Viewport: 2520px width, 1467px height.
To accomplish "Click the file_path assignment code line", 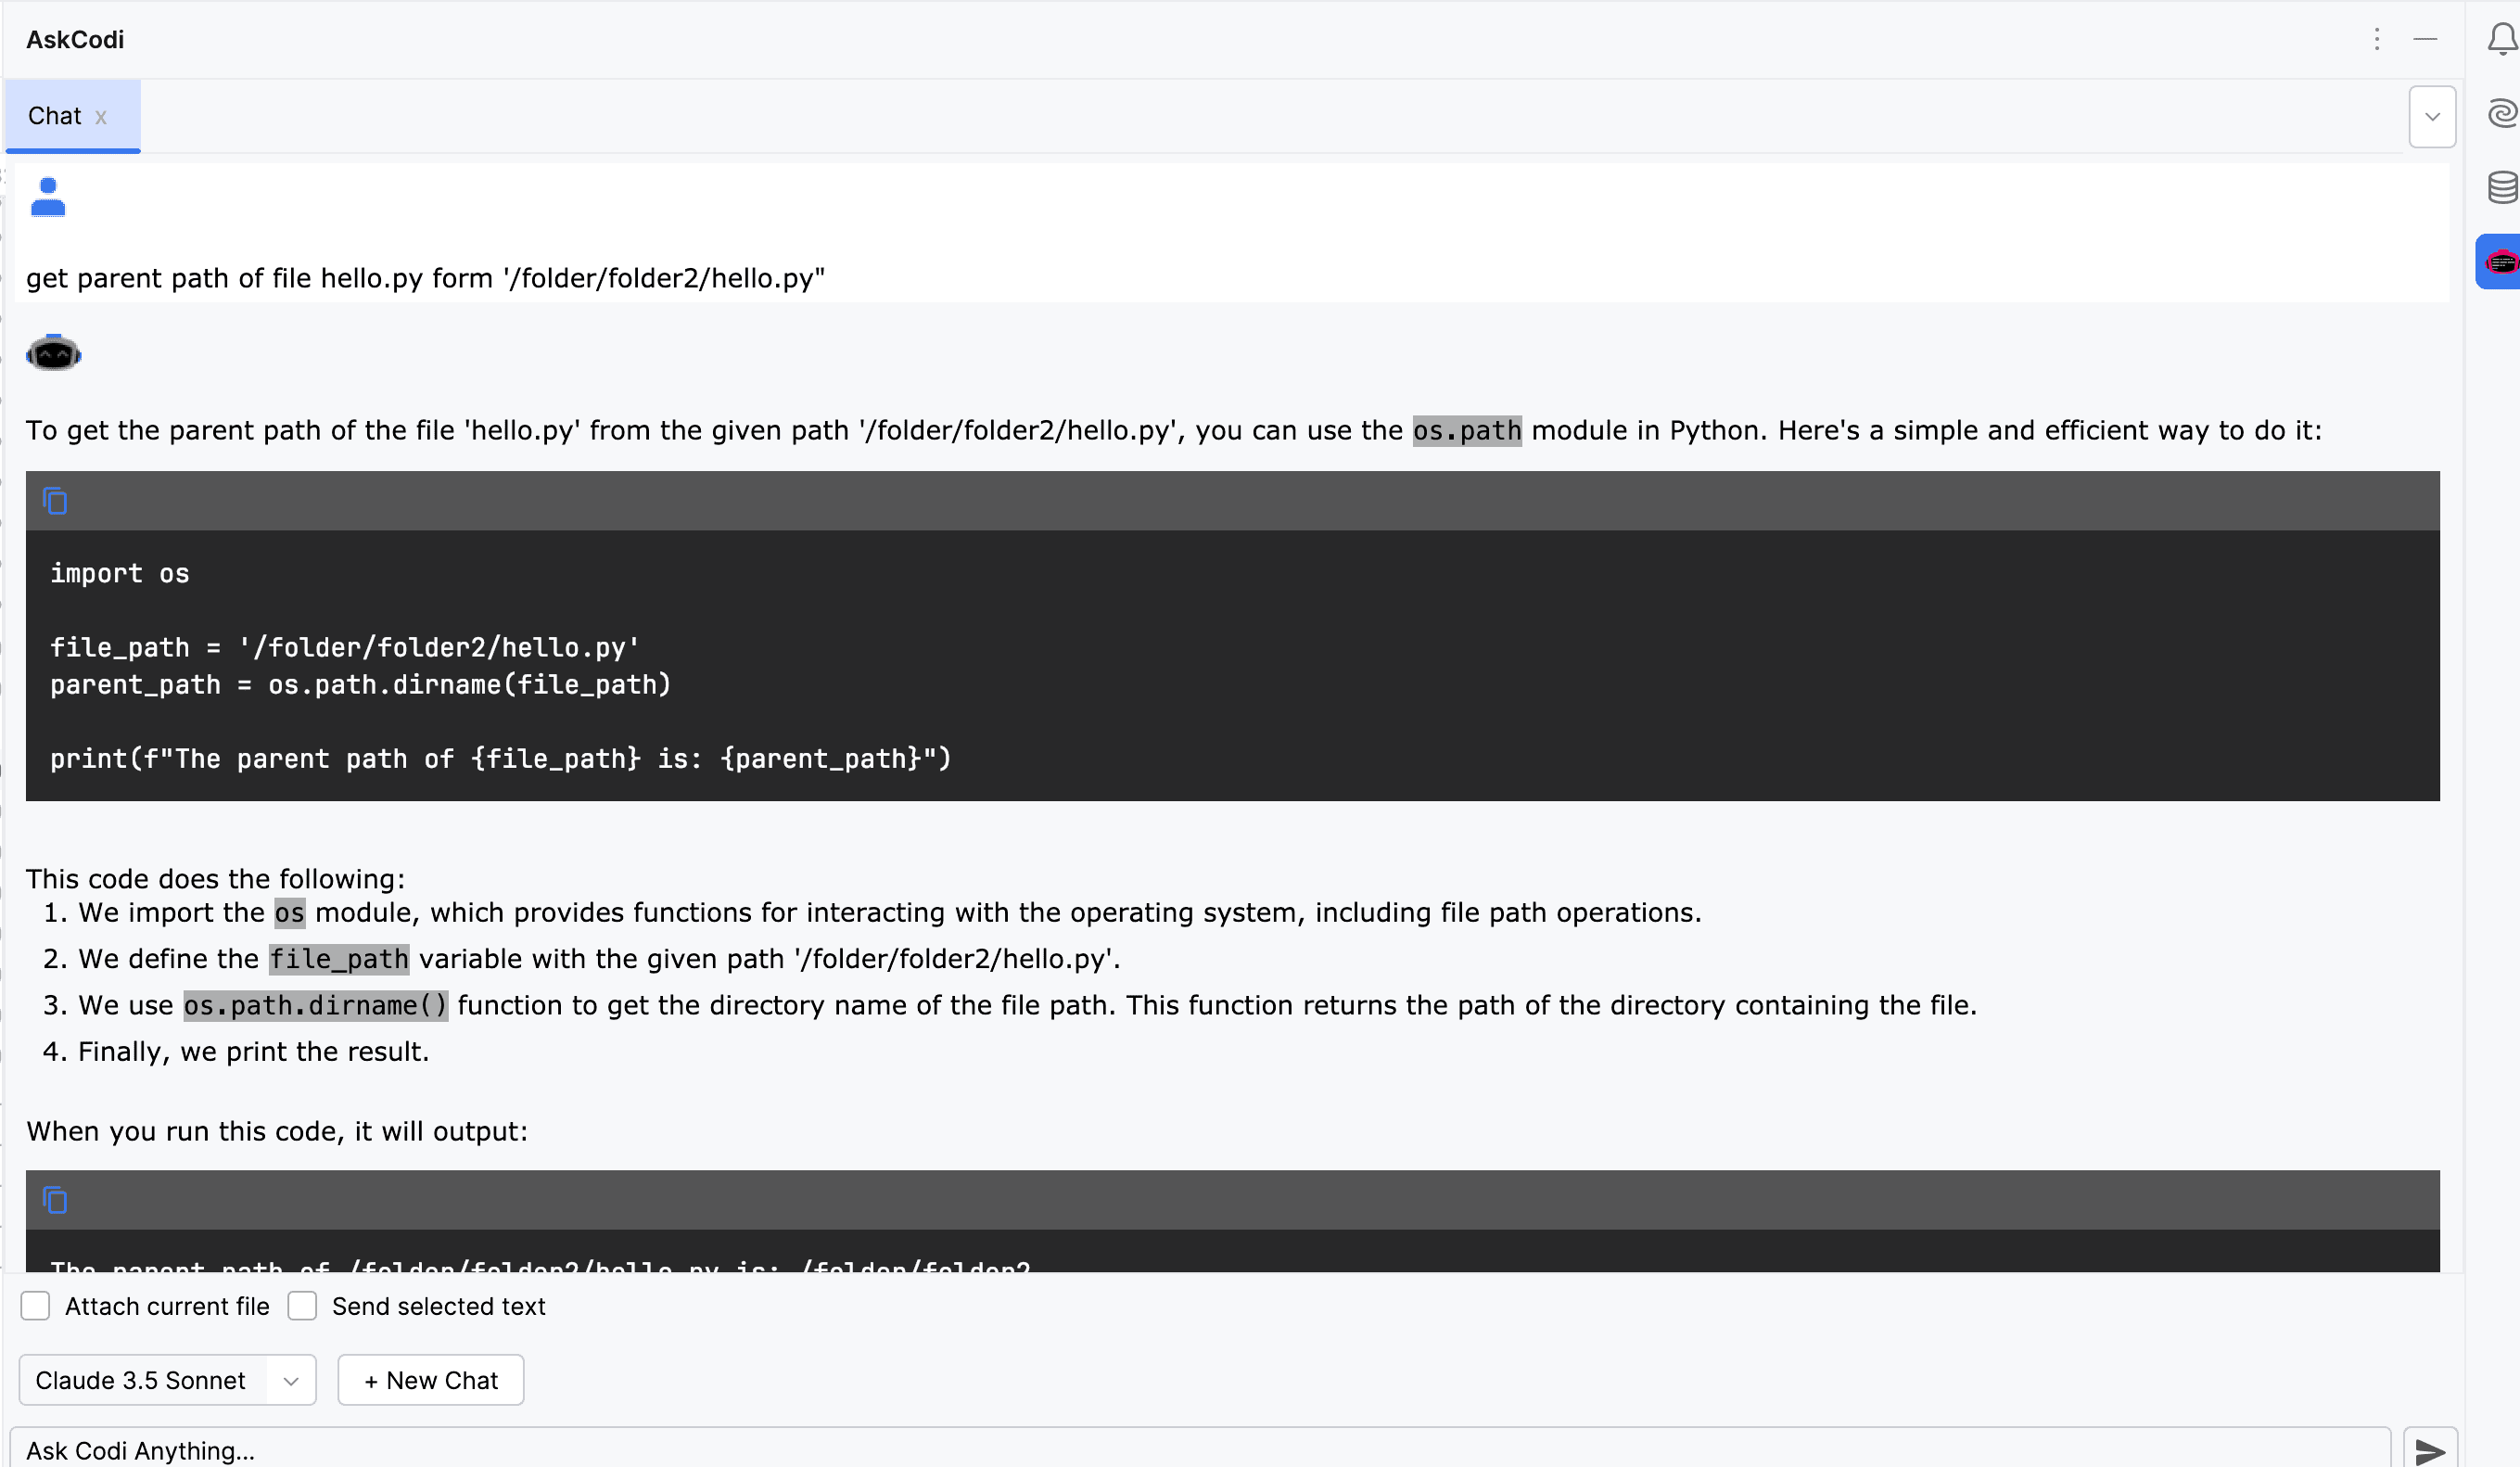I will coord(345,648).
